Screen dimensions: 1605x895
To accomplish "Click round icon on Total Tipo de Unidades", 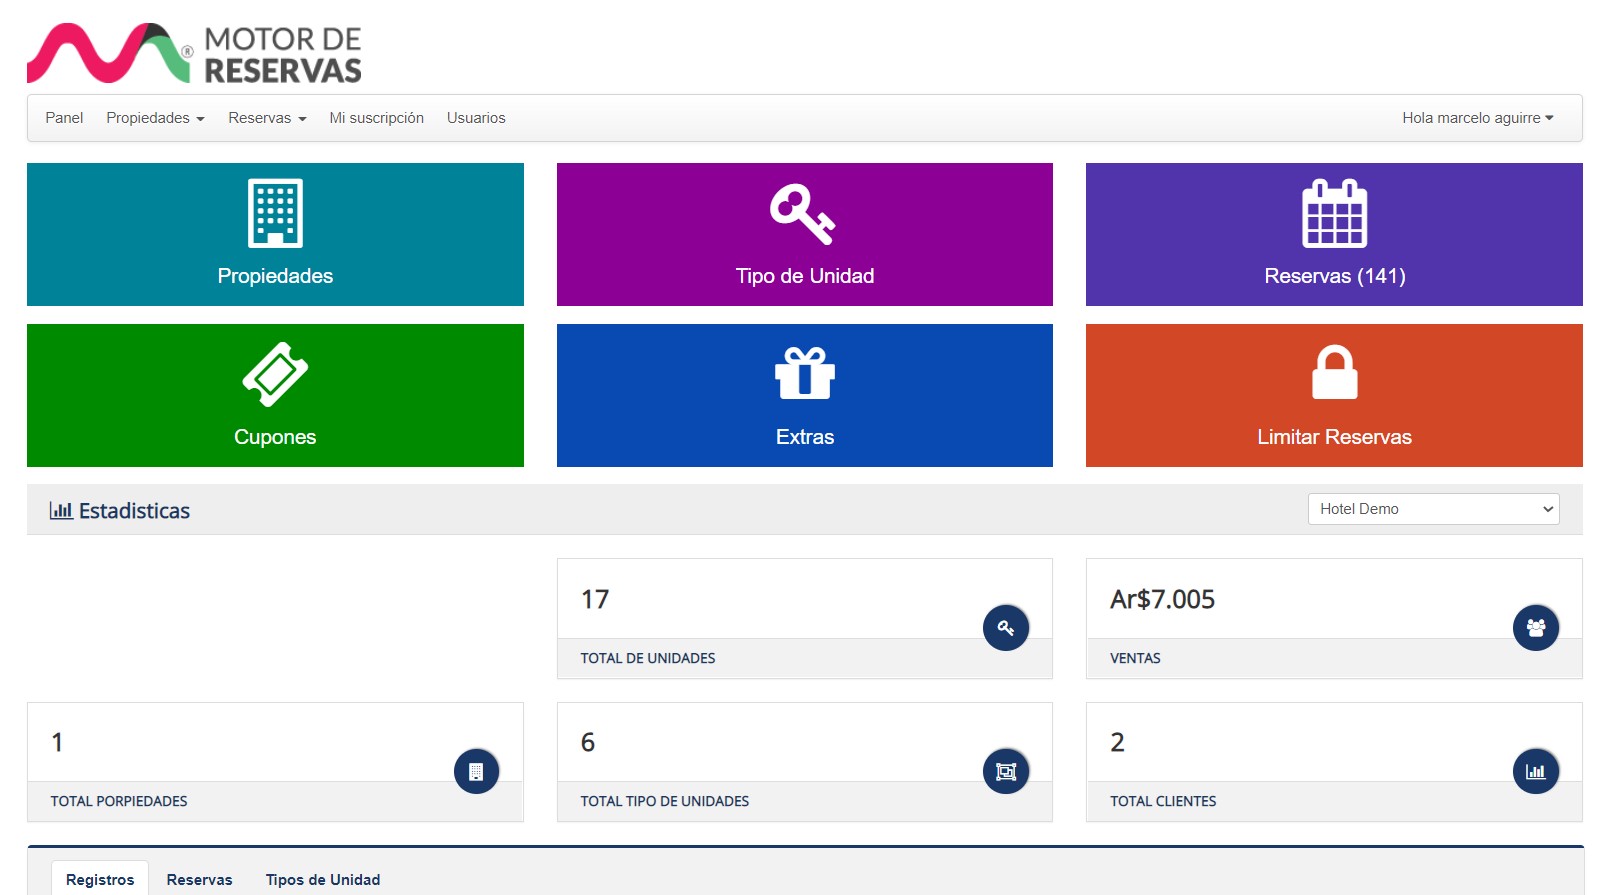I will (x=1006, y=771).
